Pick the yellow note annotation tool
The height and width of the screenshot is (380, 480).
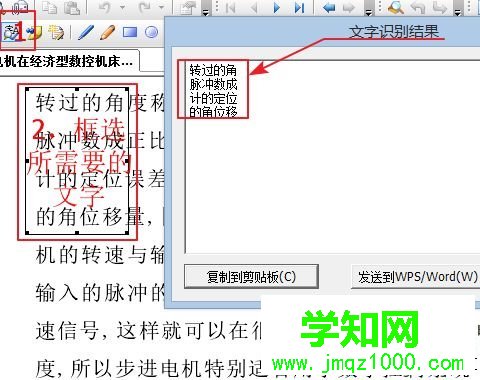point(35,32)
